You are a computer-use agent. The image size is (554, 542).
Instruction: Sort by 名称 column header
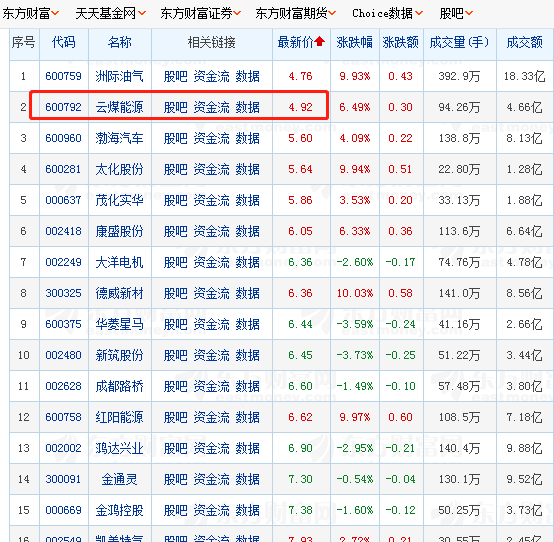(119, 42)
